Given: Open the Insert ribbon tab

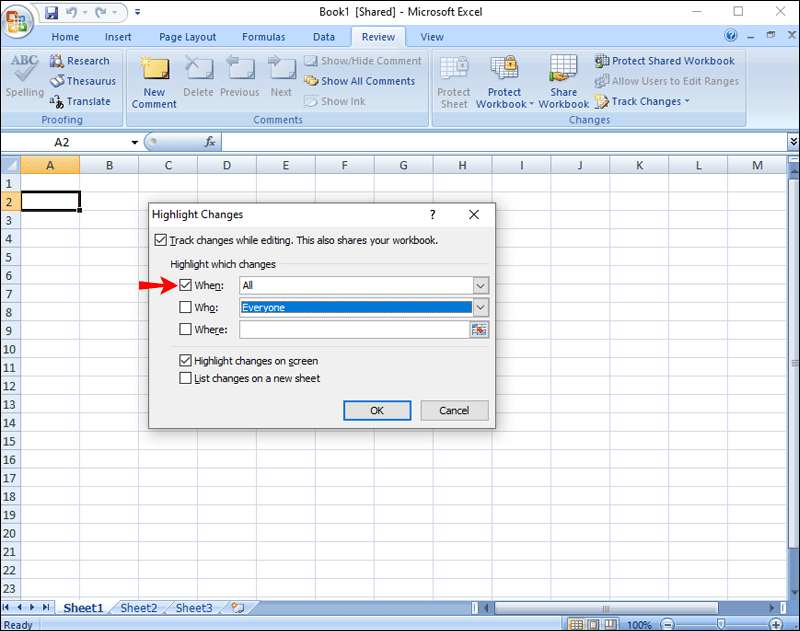Looking at the screenshot, I should 118,37.
